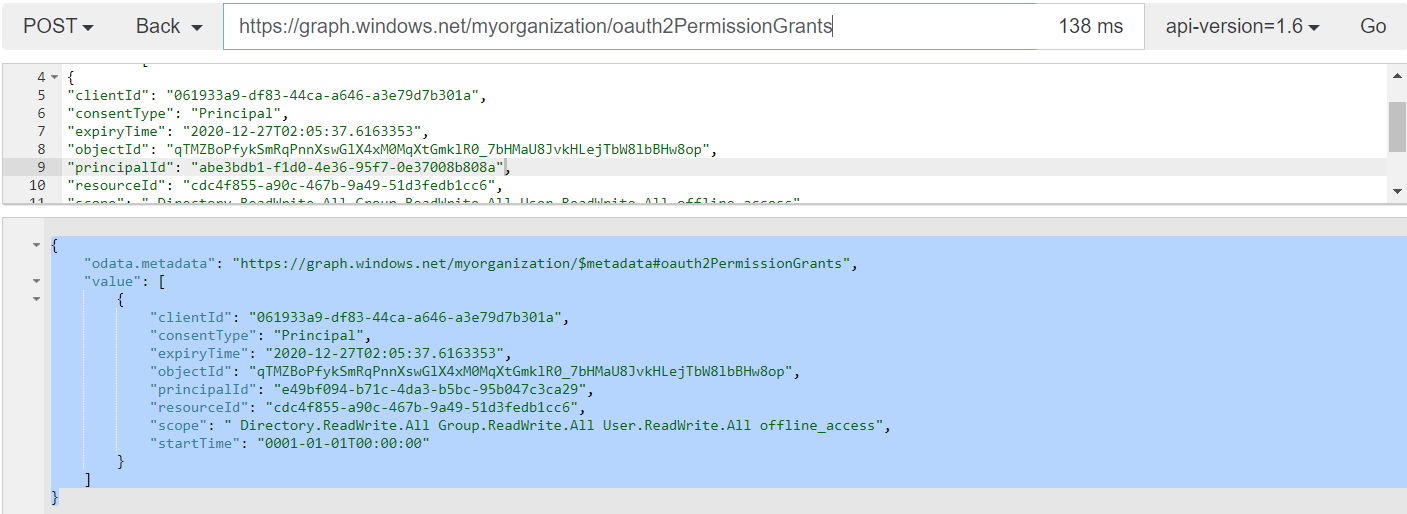The height and width of the screenshot is (514, 1407).
Task: Place cursor on principalId line in request editor
Action: click(288, 167)
